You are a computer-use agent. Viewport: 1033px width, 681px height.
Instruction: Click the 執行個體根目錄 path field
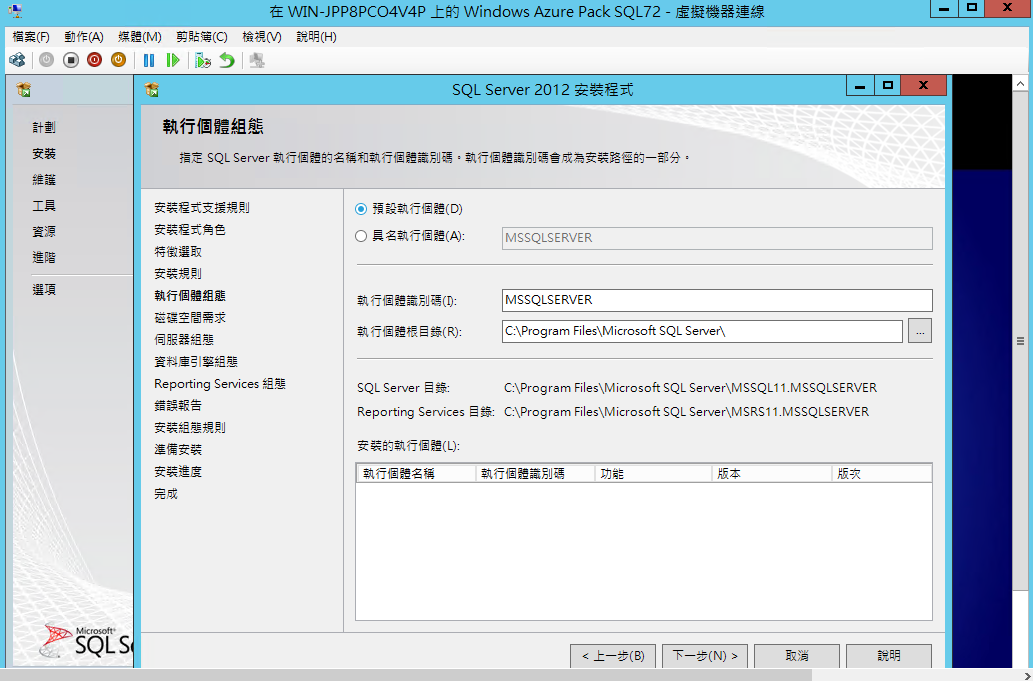(x=702, y=331)
